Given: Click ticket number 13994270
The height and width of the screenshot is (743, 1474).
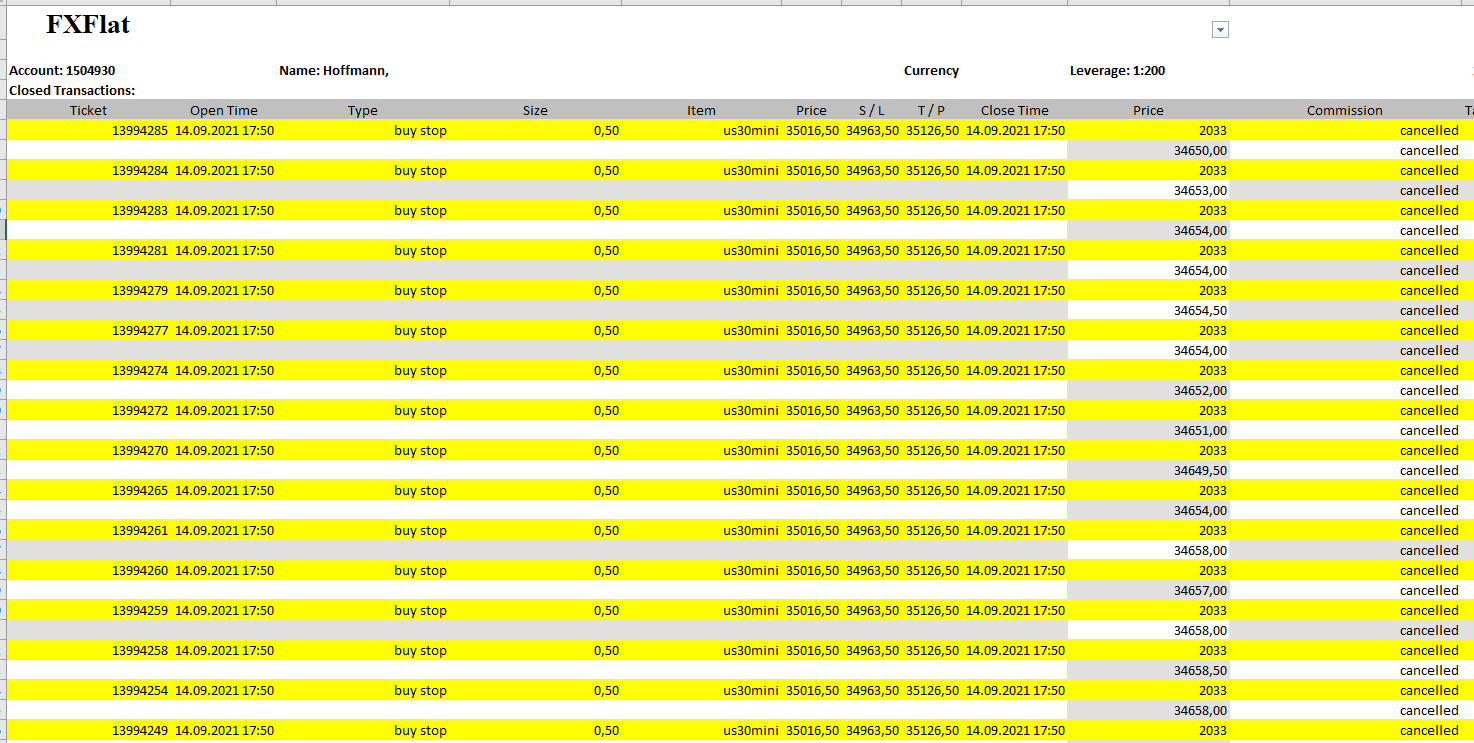Looking at the screenshot, I should (x=140, y=451).
